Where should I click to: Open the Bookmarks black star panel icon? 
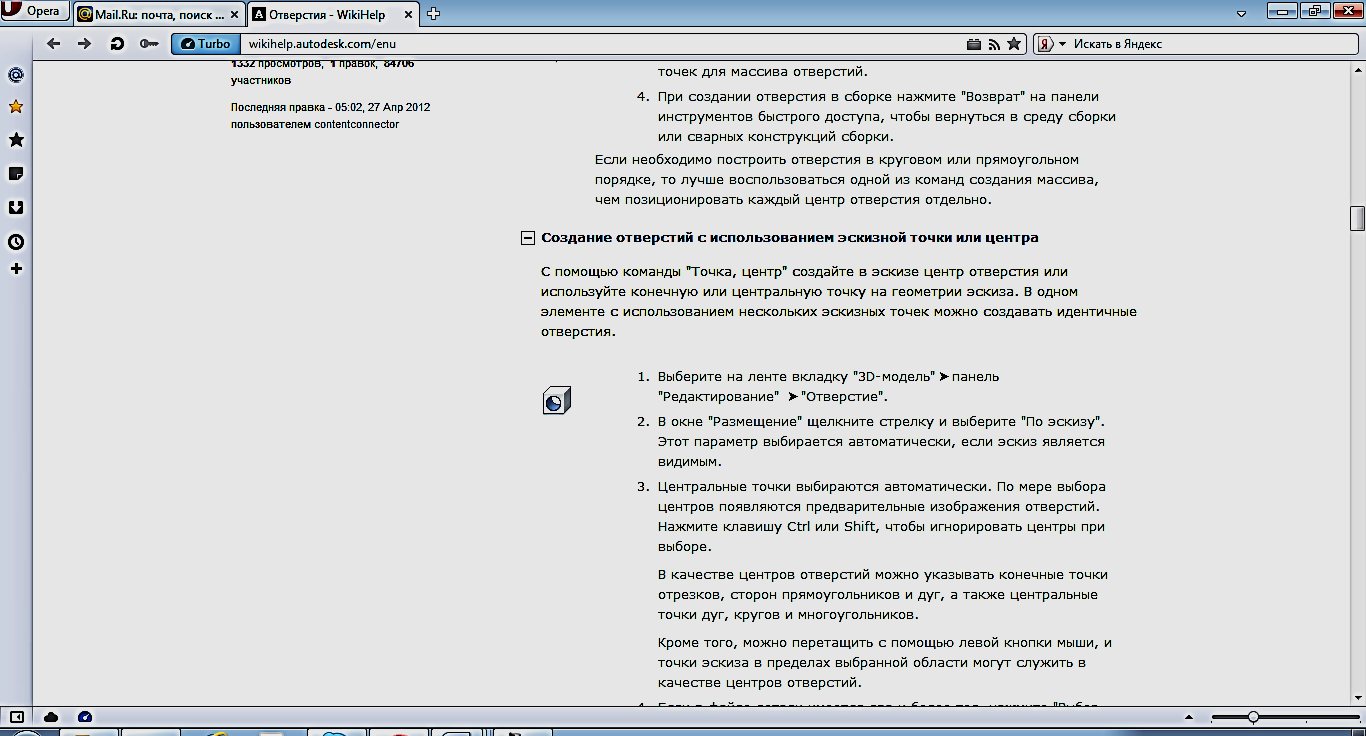pos(16,140)
